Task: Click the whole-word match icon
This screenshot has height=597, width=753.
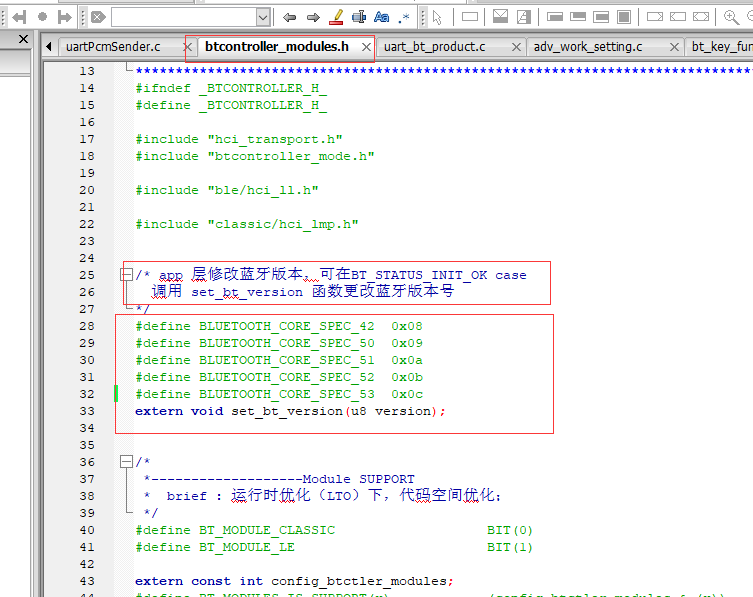Action: [x=359, y=17]
